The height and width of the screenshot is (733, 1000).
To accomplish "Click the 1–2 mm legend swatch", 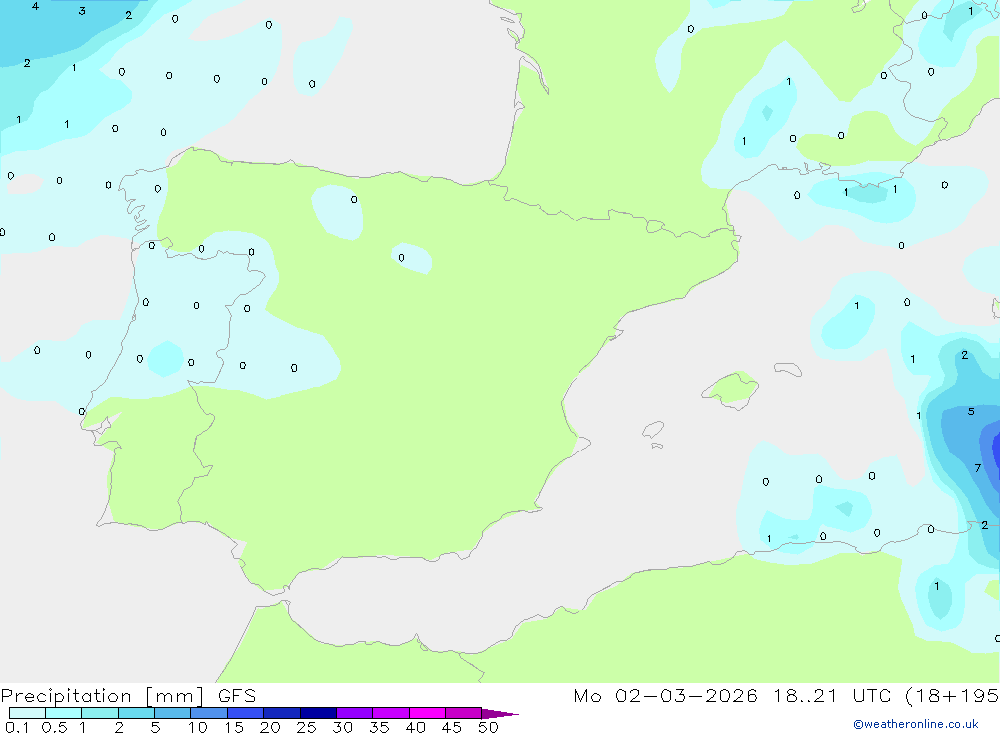I will point(100,713).
